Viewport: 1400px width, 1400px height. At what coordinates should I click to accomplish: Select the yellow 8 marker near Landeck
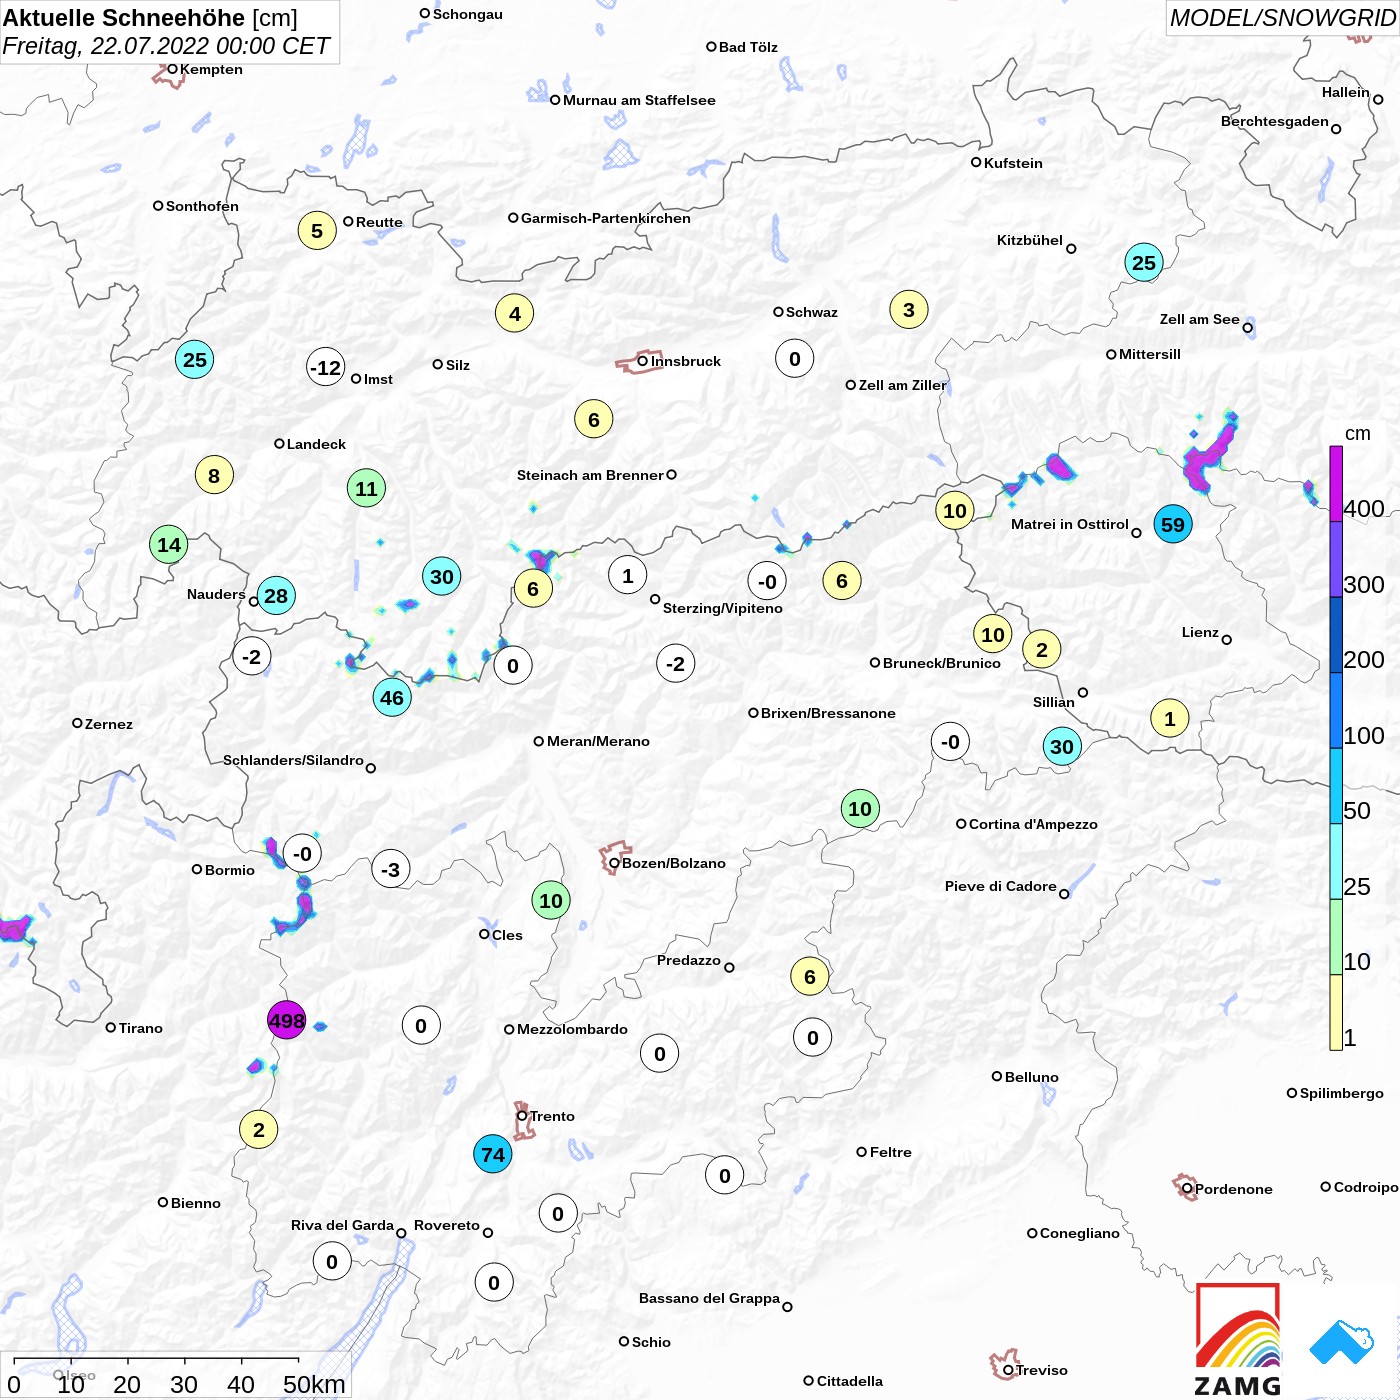tap(214, 475)
